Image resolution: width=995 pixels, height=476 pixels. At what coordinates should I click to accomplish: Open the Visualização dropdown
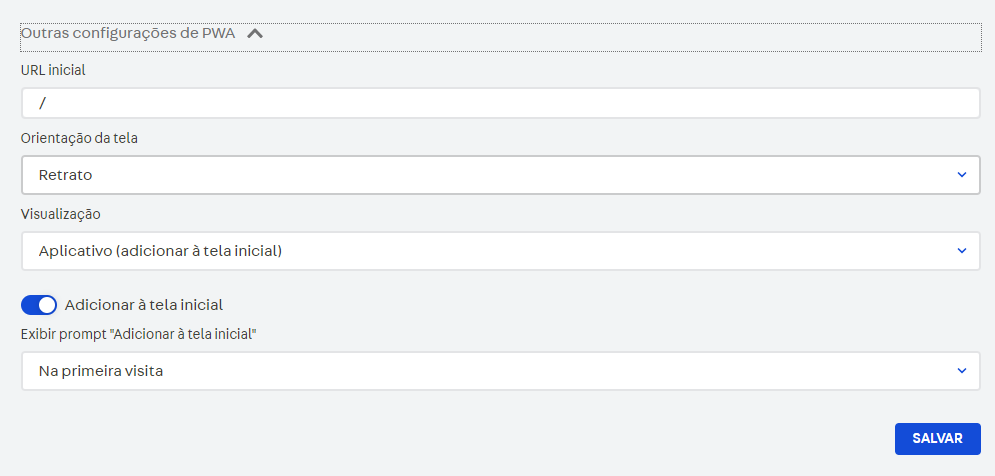point(500,251)
